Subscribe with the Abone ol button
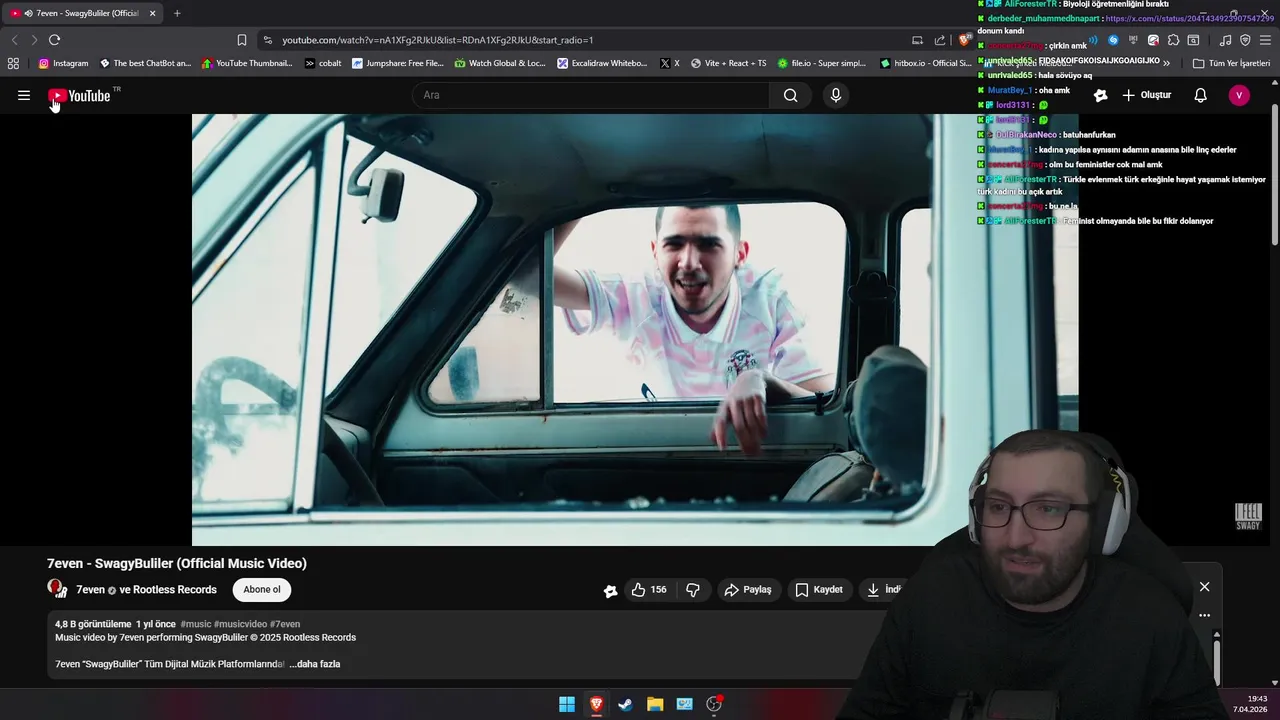 [x=262, y=590]
